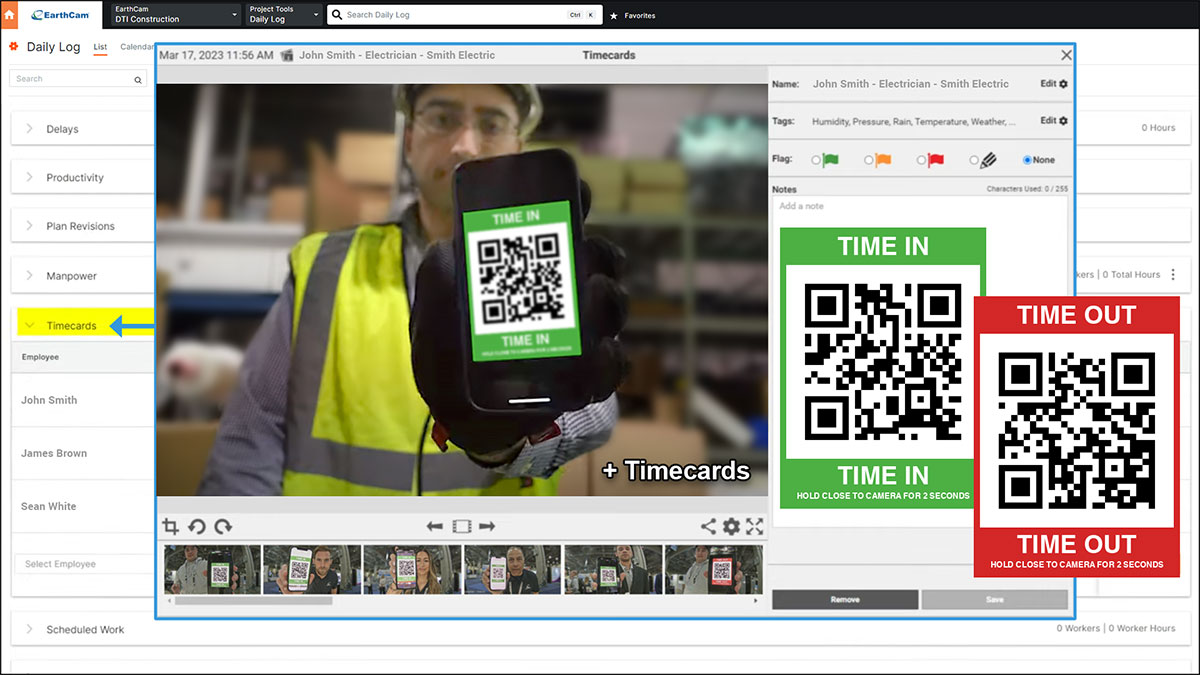Click the Edit link for Name
The width and height of the screenshot is (1200, 675).
(x=1048, y=84)
